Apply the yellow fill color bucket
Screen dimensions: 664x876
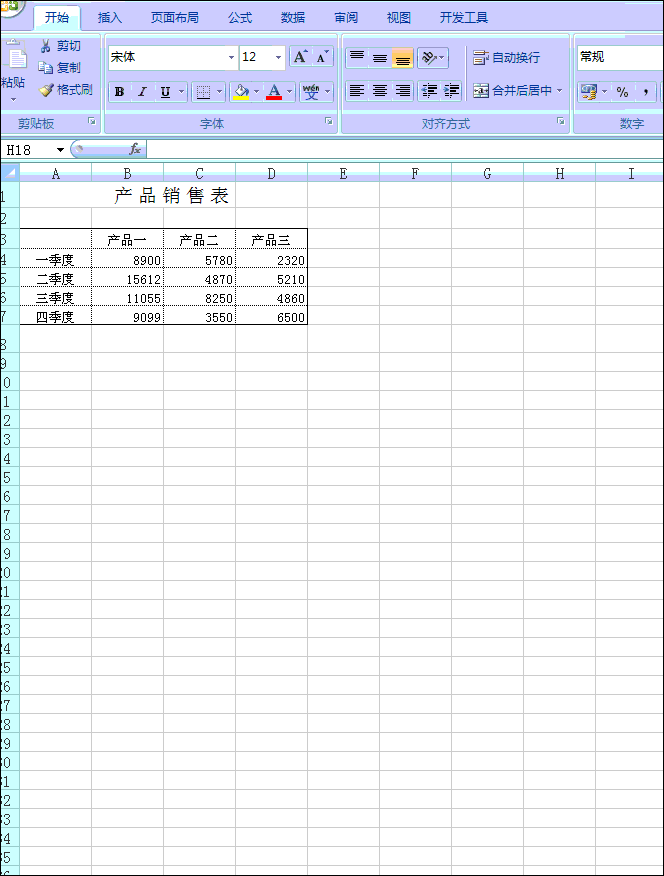(x=241, y=92)
